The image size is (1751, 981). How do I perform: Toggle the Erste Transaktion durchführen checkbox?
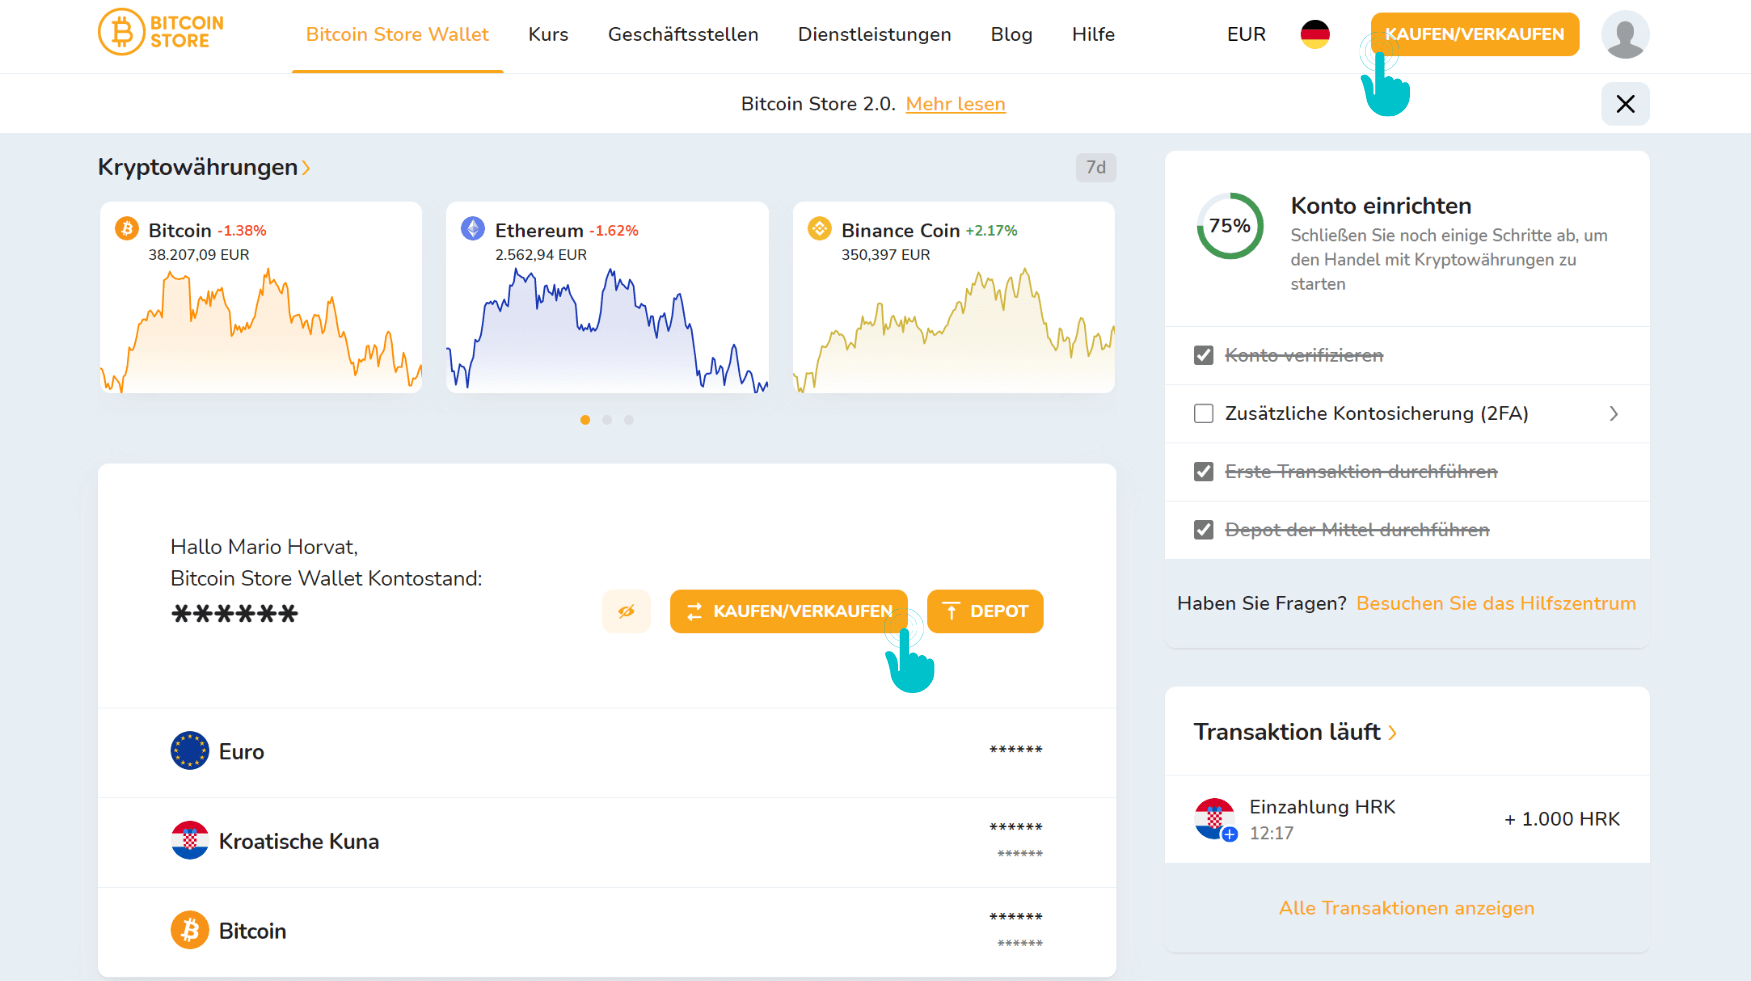pos(1204,471)
